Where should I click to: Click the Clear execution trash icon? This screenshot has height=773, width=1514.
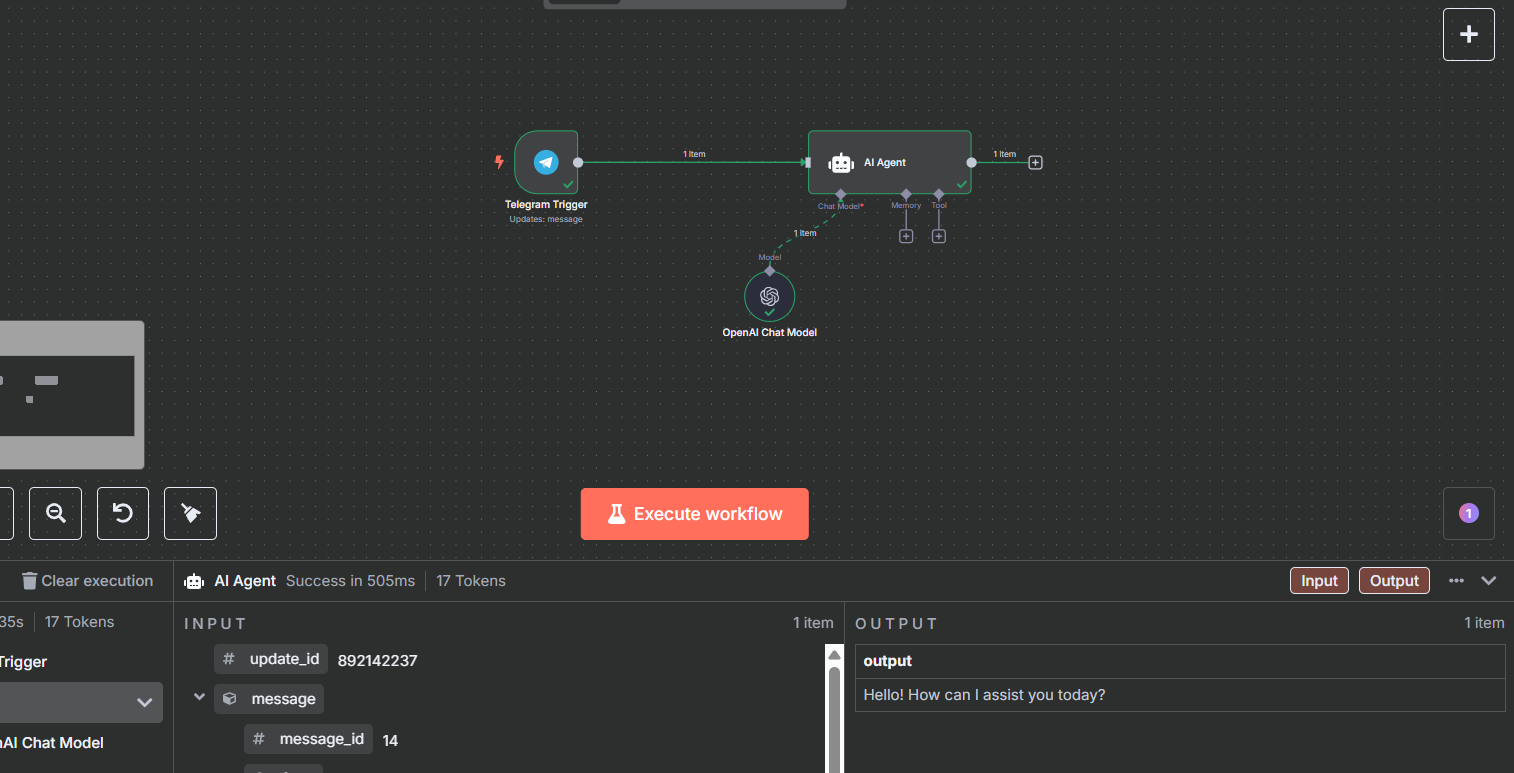point(30,580)
